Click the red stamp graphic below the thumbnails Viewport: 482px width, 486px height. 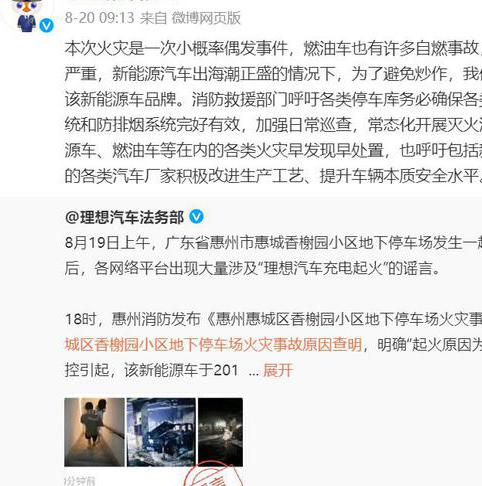[x=213, y=474]
